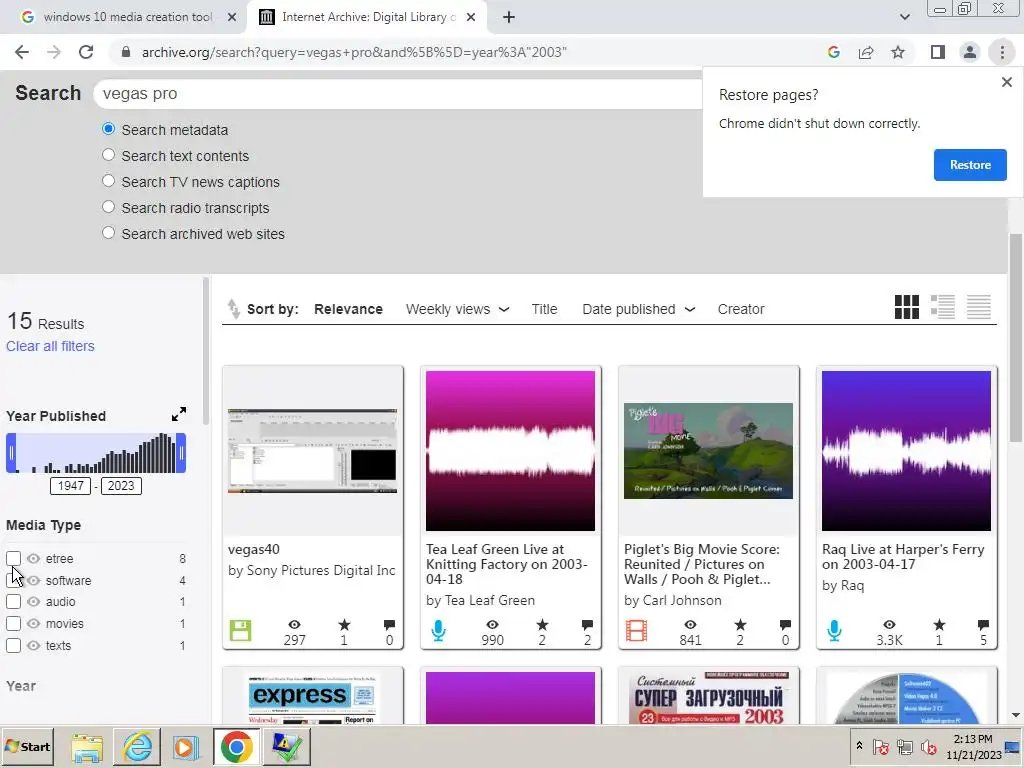Switch to compact list view icon
The image size is (1024, 768).
click(978, 307)
